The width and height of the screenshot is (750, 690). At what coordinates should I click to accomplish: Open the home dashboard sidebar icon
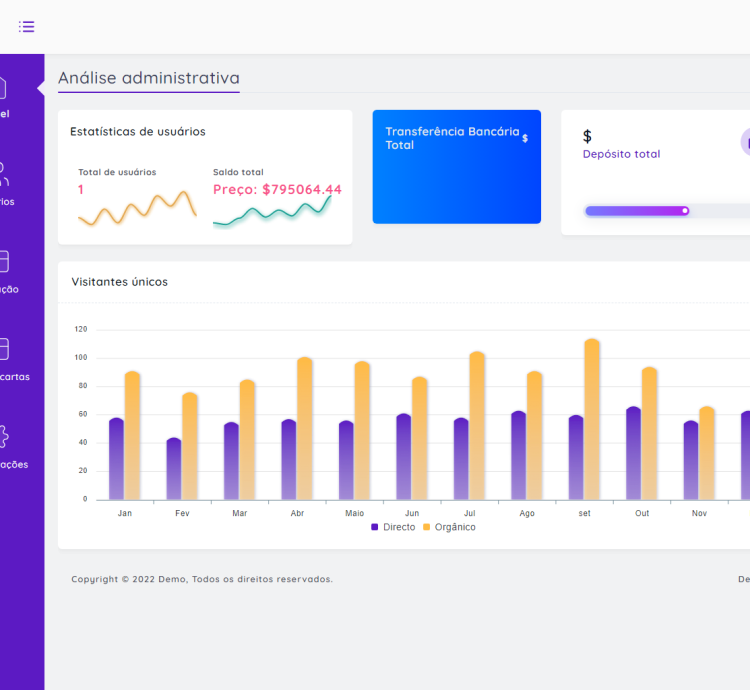[x=2, y=88]
